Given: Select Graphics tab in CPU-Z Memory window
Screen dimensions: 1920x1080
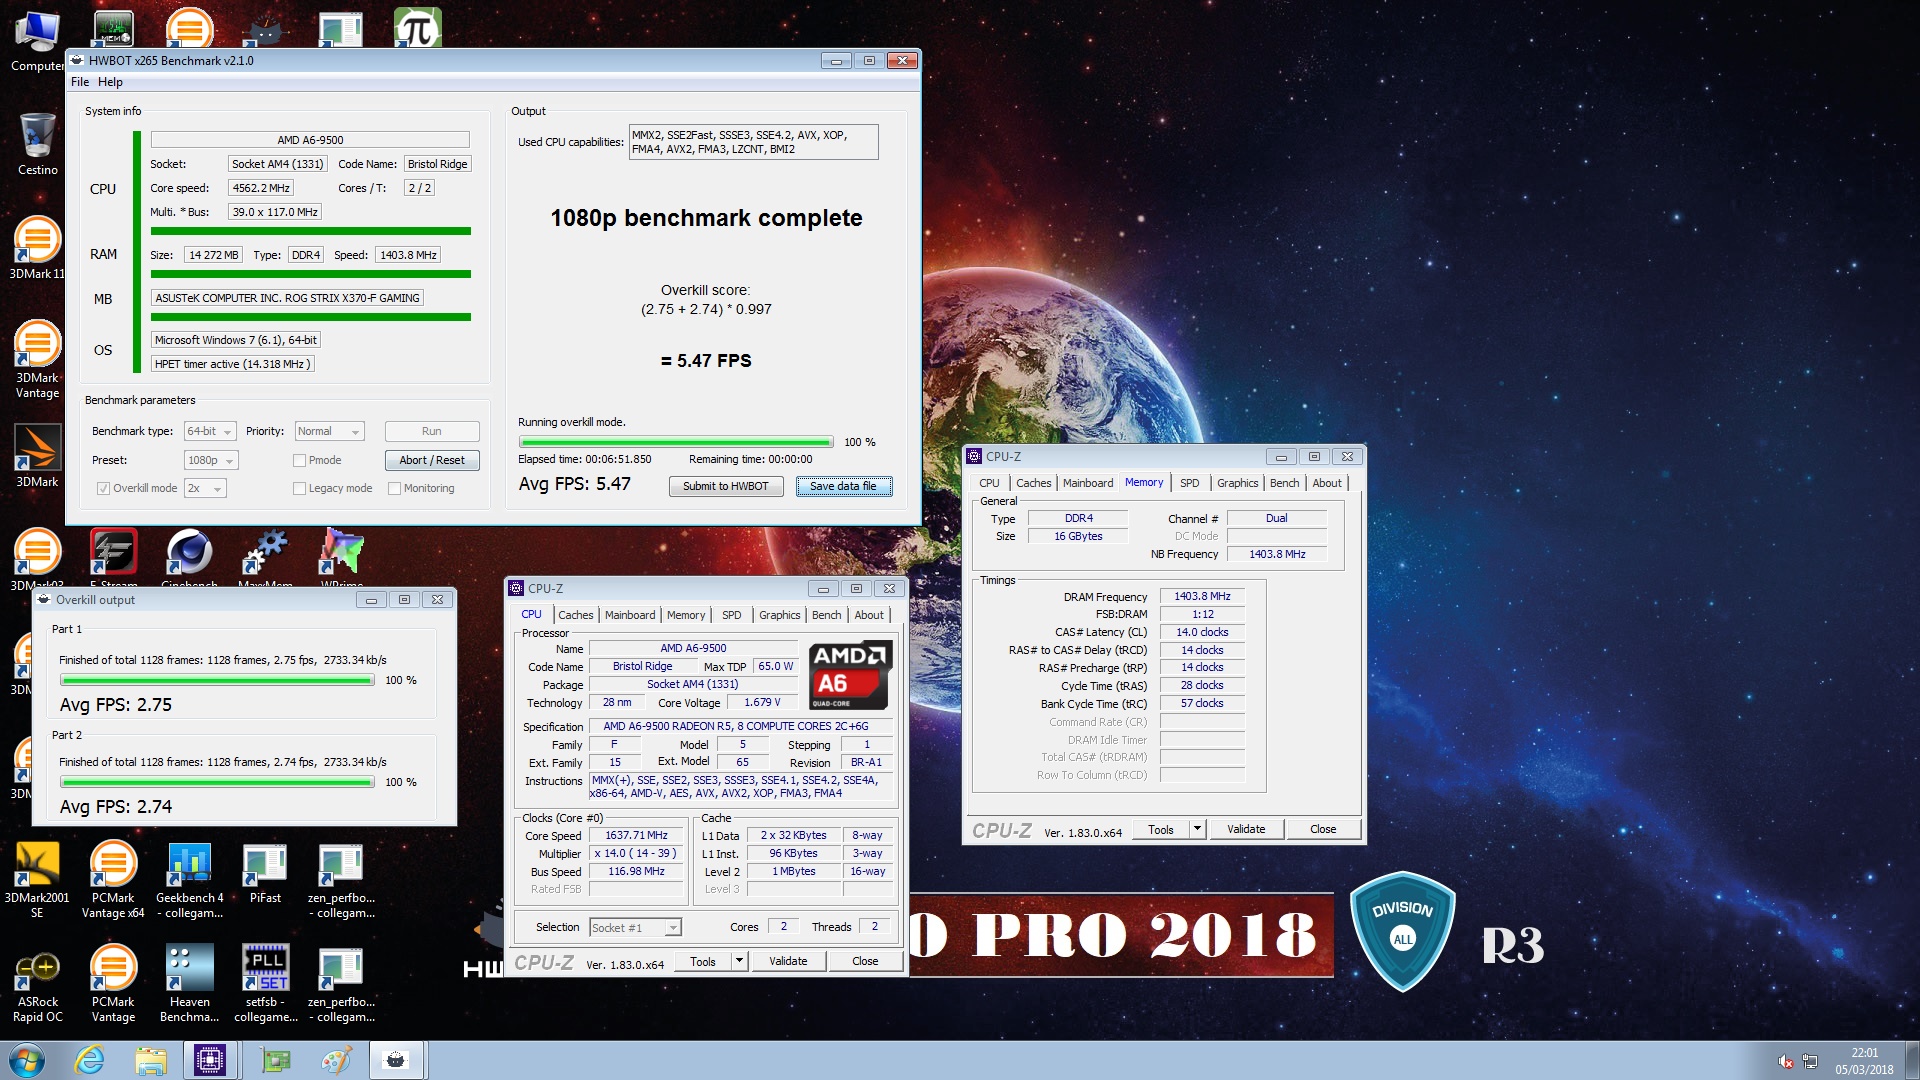Looking at the screenshot, I should coord(1237,483).
